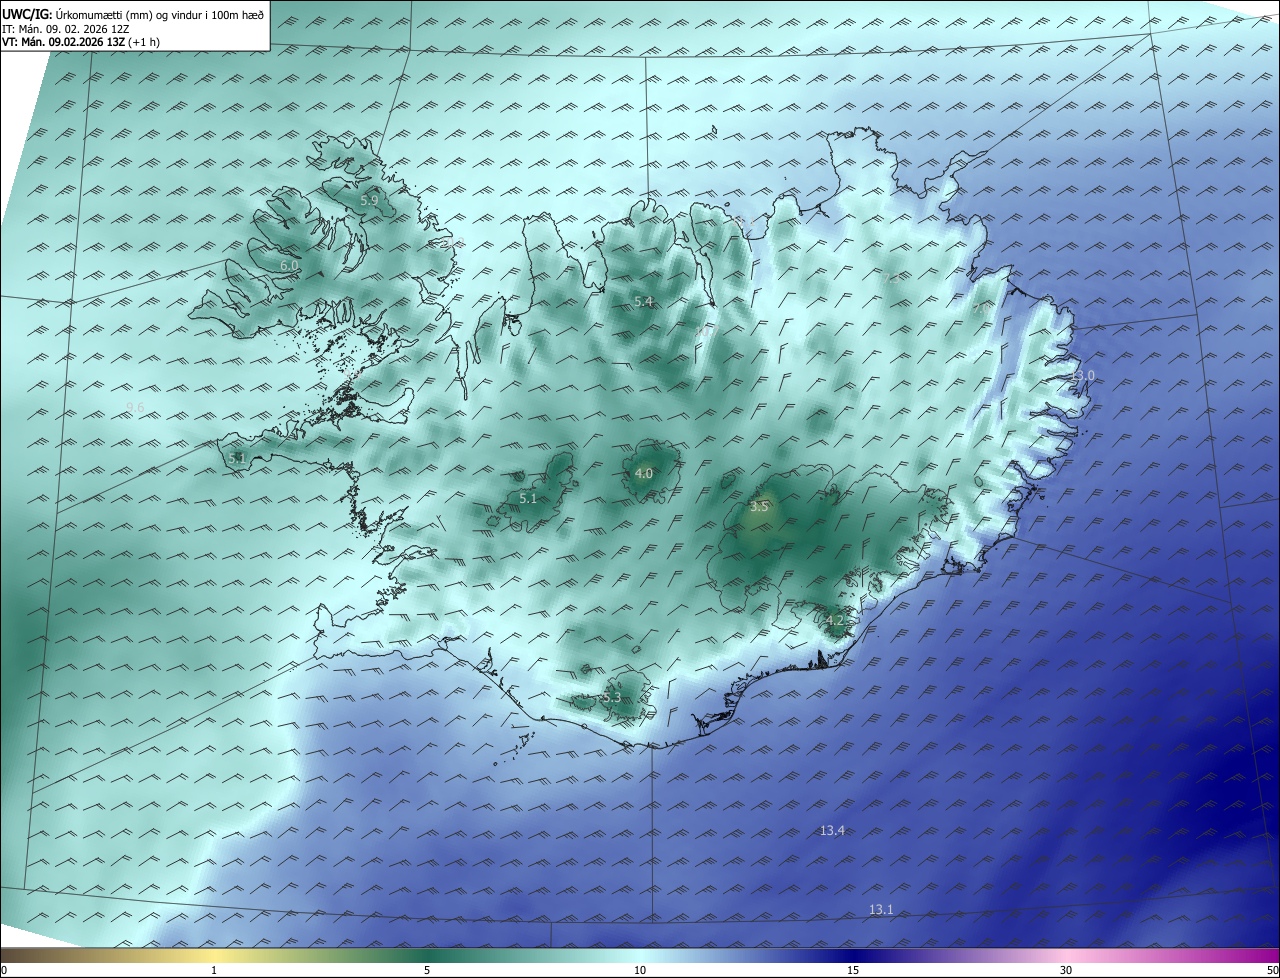Click the 3.5 value on Vatnajökull
1280x978 pixels.
[759, 506]
